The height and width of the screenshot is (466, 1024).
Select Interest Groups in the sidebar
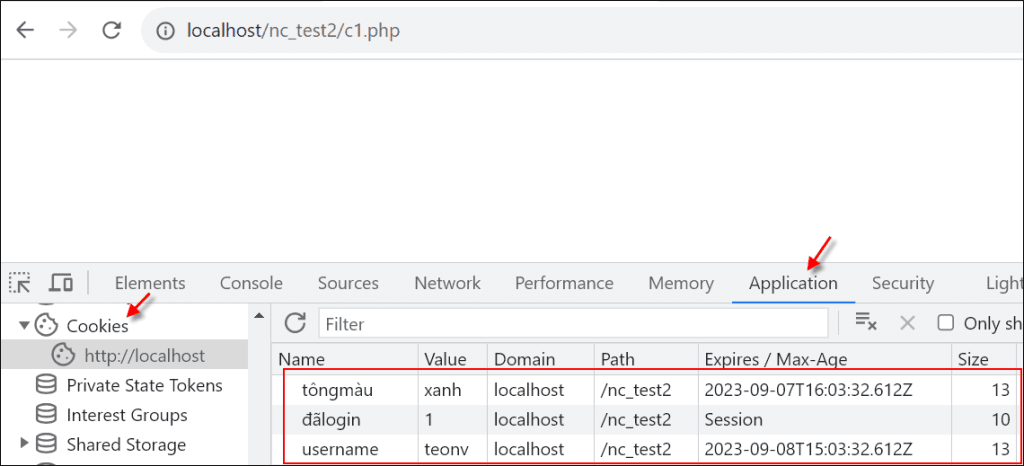point(127,415)
